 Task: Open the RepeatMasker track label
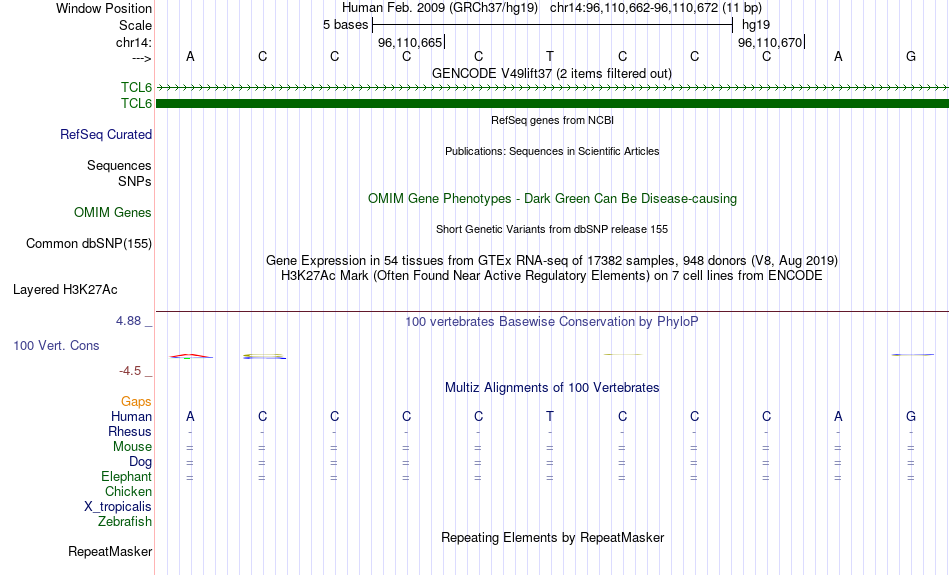110,551
